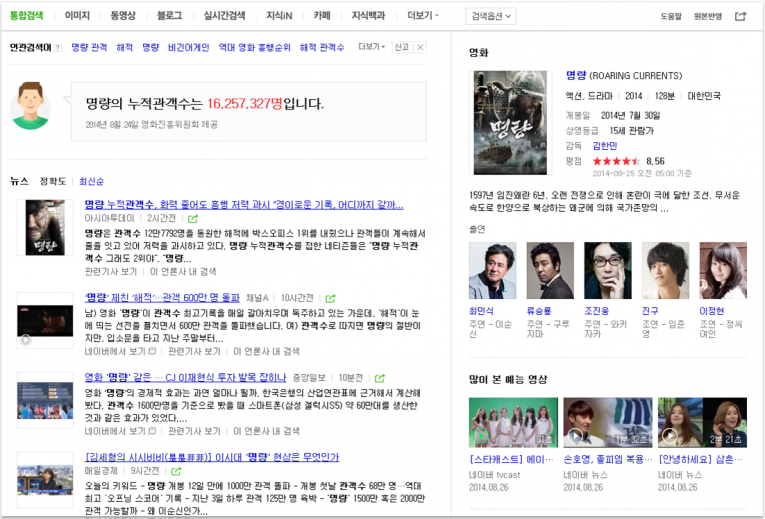Select related search 역대 영화 흥행순위

click(x=254, y=47)
